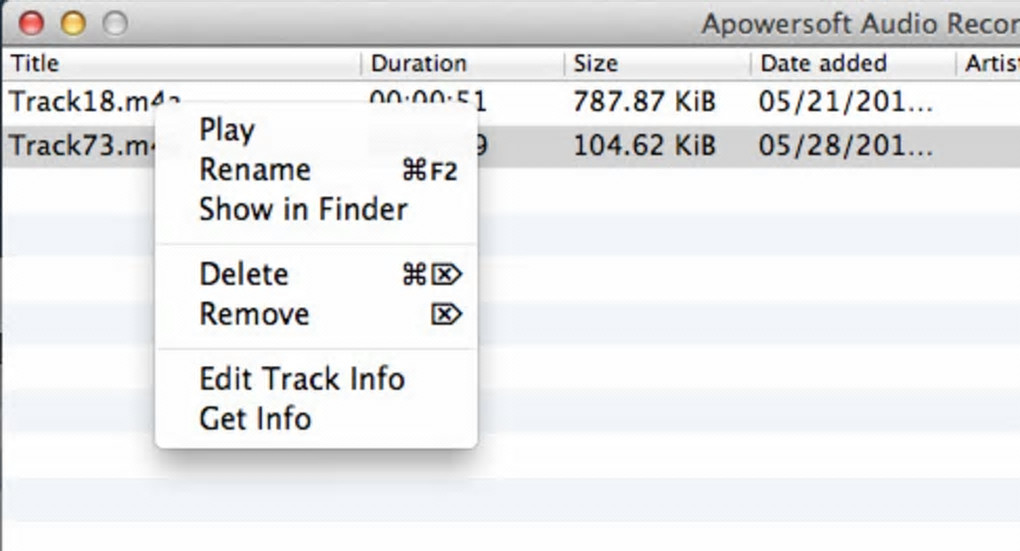Click the Size column header
Viewport: 1020px width, 551px height.
[596, 64]
